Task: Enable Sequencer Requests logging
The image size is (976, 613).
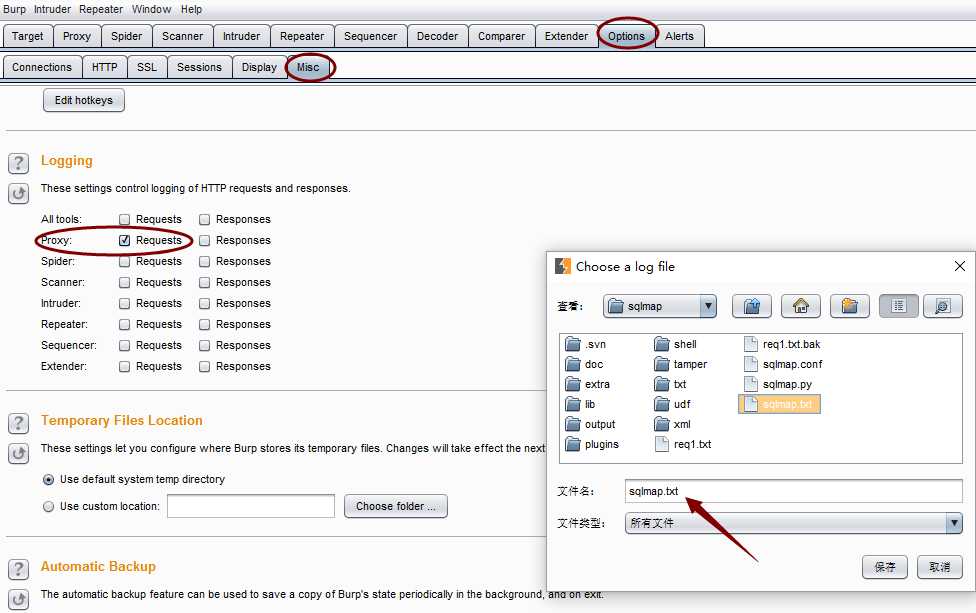Action: (x=124, y=345)
